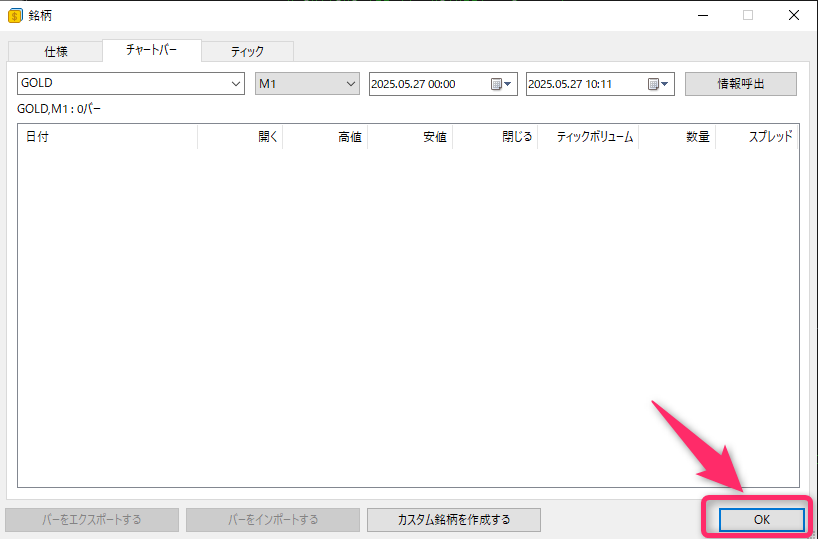
Task: Open the ティック tab
Action: (x=248, y=52)
